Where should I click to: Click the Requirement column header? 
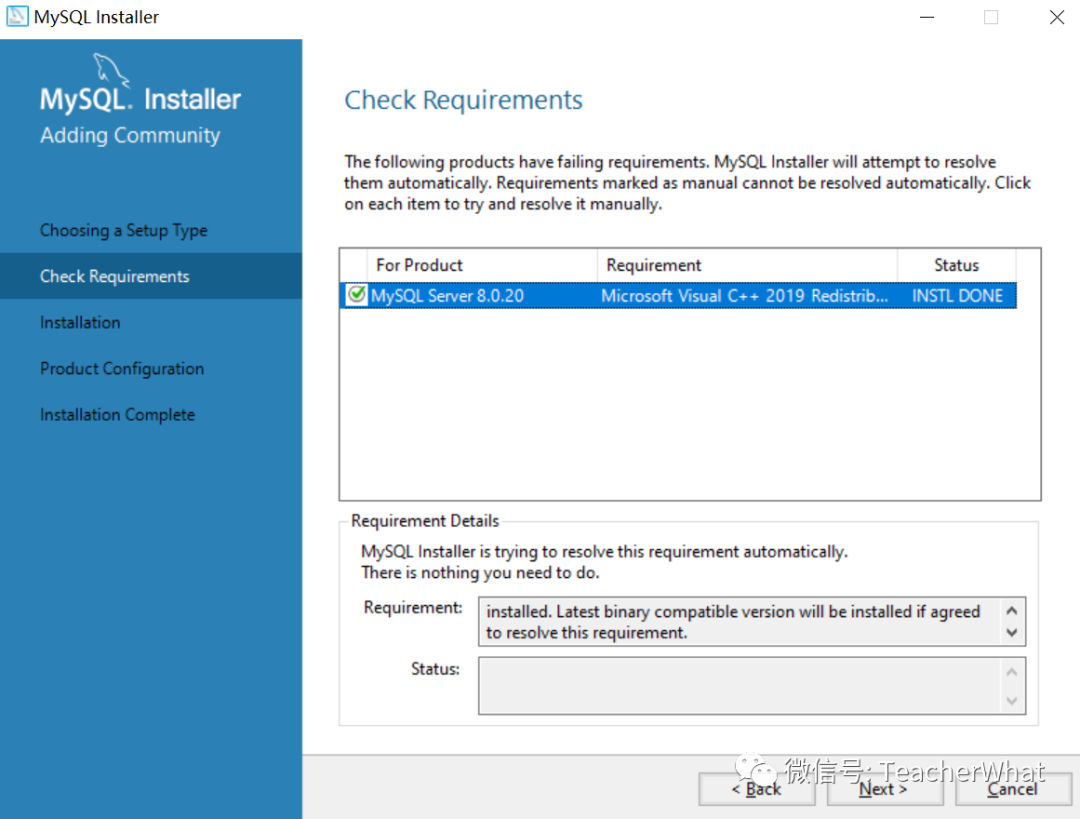pos(747,265)
